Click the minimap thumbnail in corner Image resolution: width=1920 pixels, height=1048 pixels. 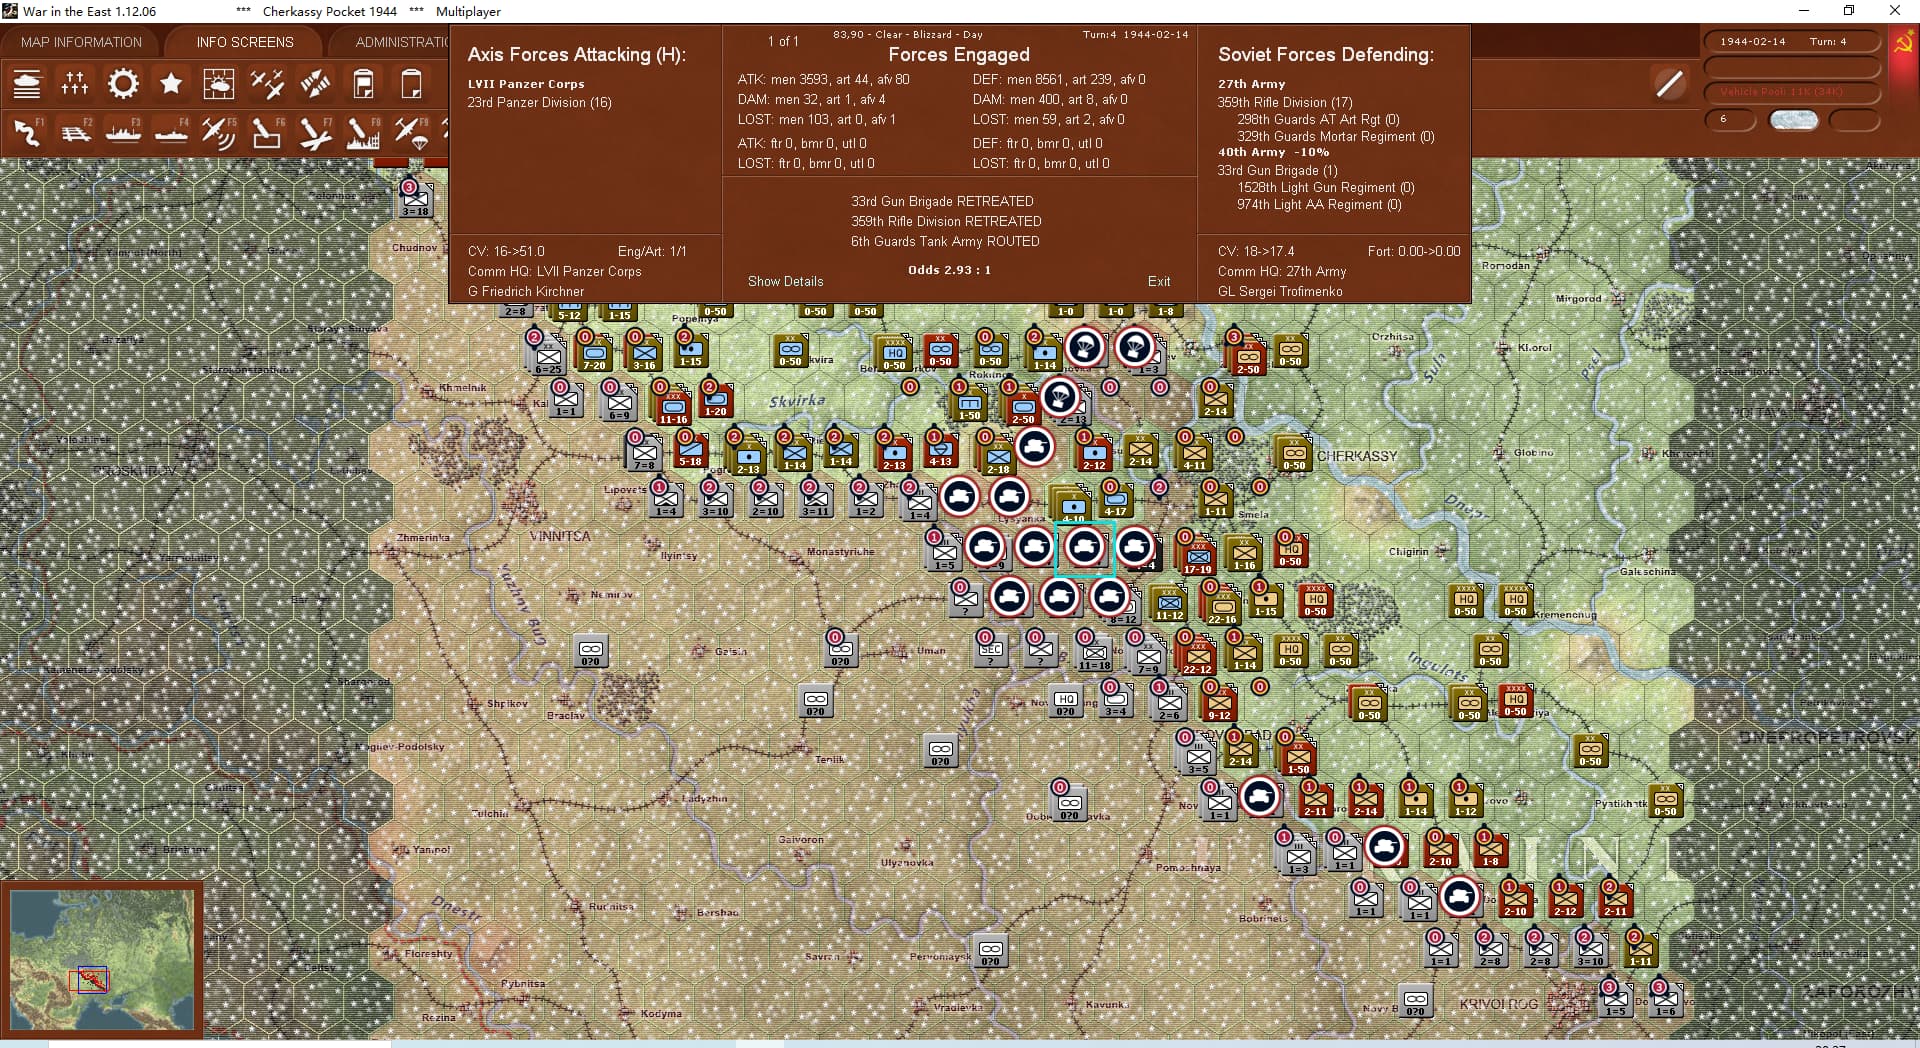pos(102,960)
